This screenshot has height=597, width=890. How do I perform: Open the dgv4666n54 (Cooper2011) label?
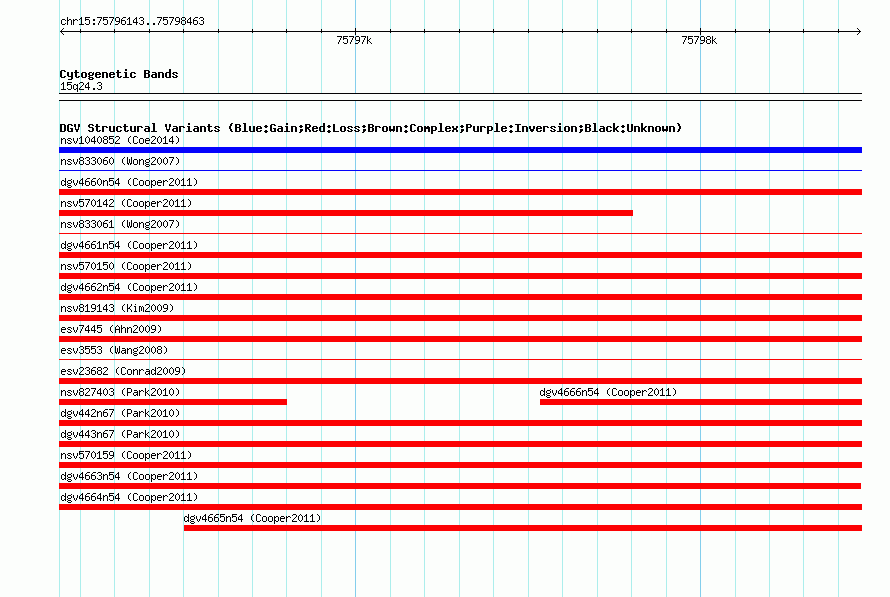[x=608, y=392]
